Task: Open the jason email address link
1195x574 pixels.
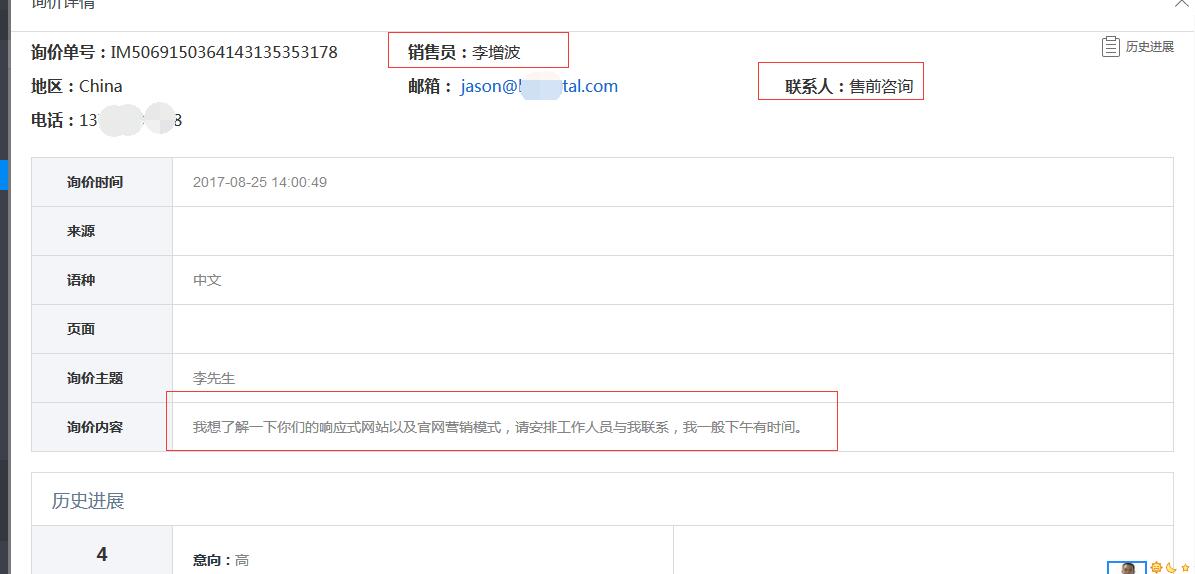Action: [539, 87]
